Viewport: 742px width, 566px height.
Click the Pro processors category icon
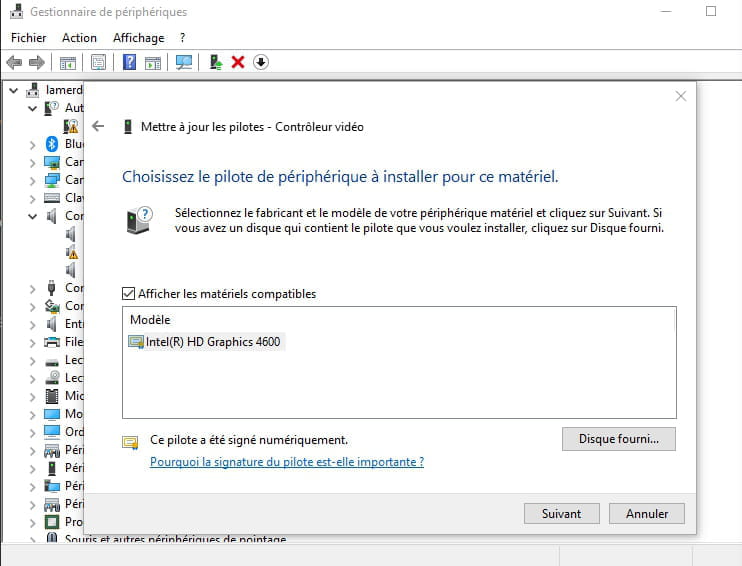coord(52,522)
